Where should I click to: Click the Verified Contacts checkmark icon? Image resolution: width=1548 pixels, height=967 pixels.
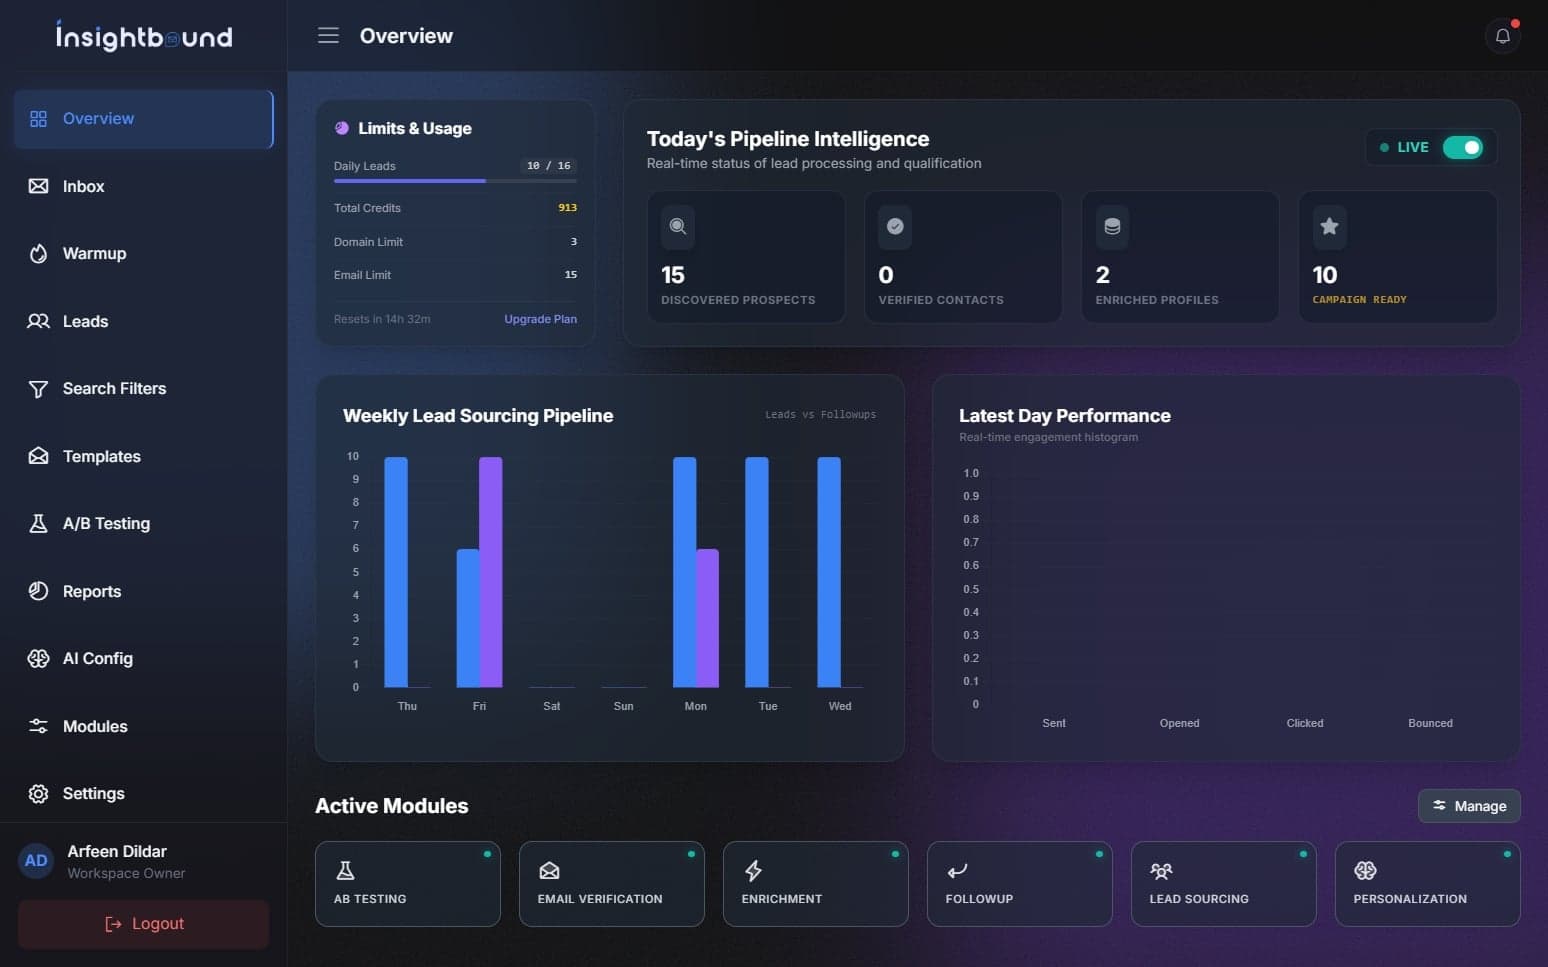[895, 227]
